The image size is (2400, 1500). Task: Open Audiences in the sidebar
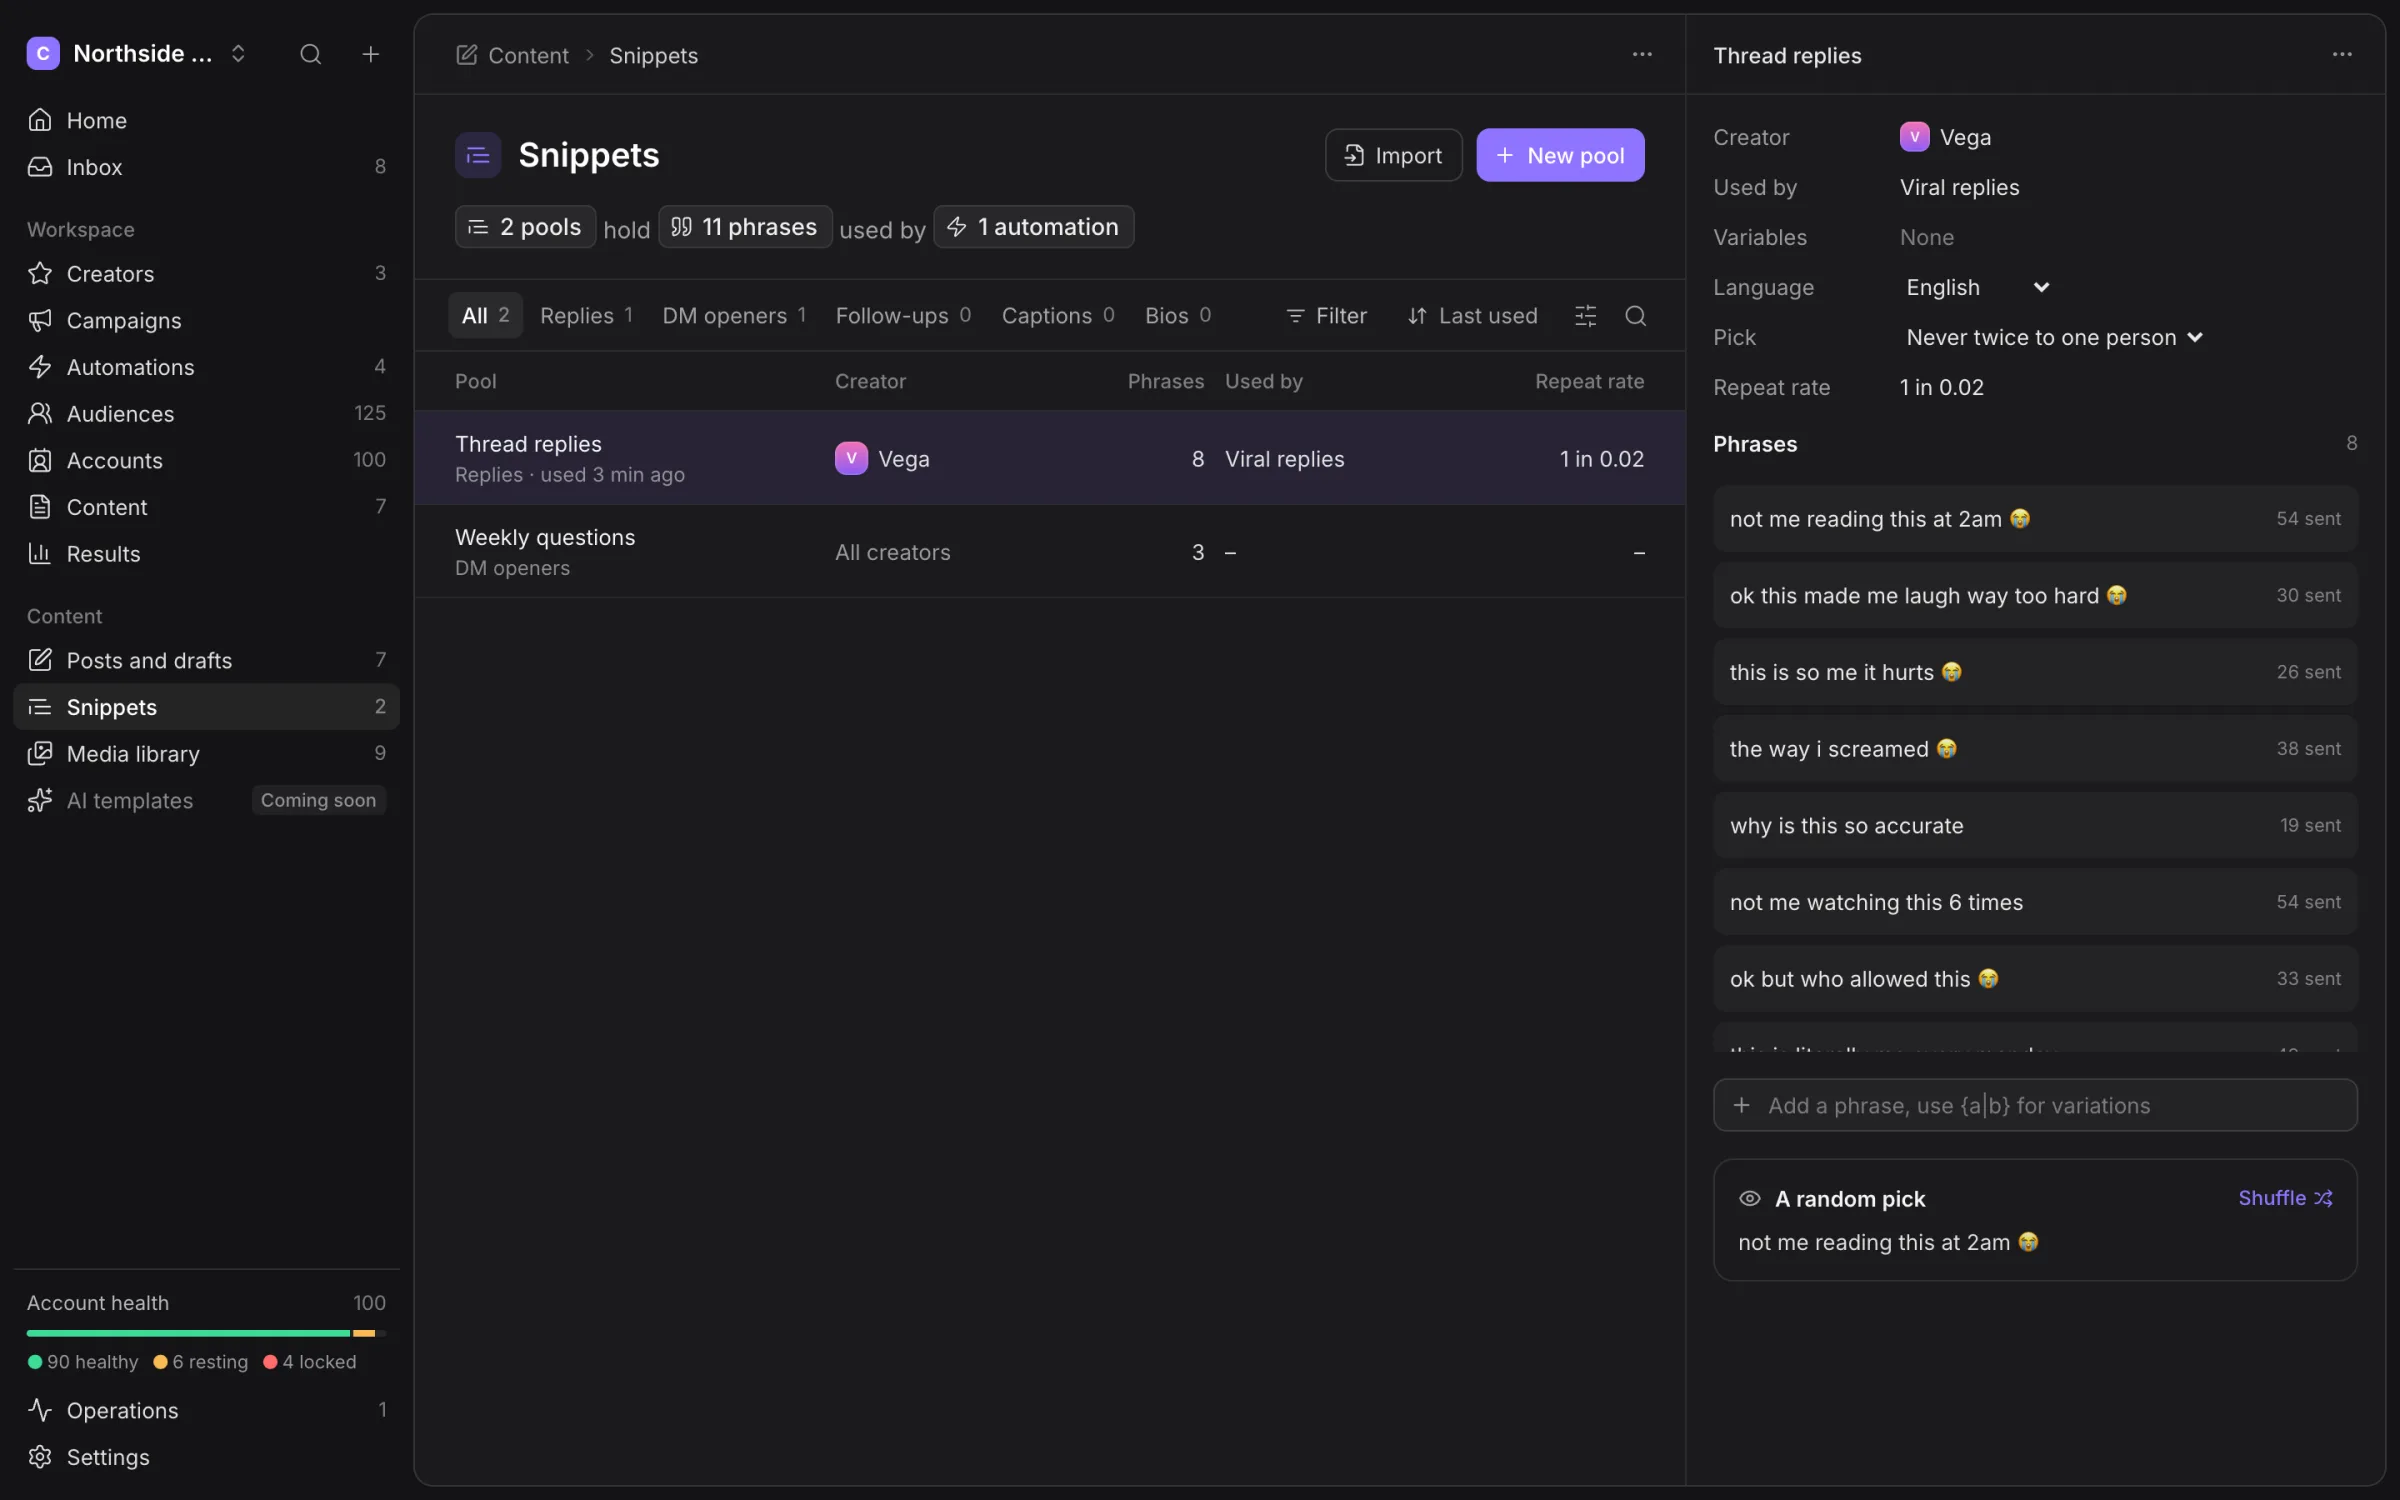coord(206,414)
